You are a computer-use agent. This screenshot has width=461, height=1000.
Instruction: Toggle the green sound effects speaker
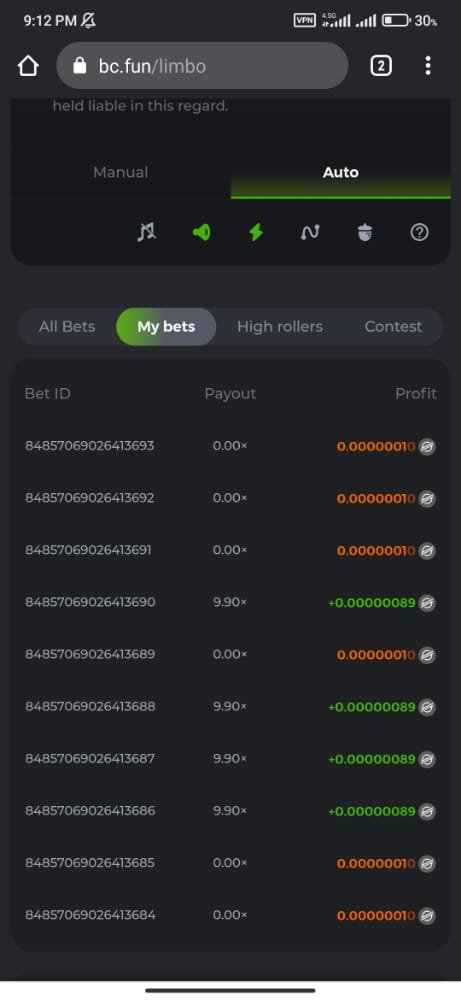pyautogui.click(x=201, y=233)
